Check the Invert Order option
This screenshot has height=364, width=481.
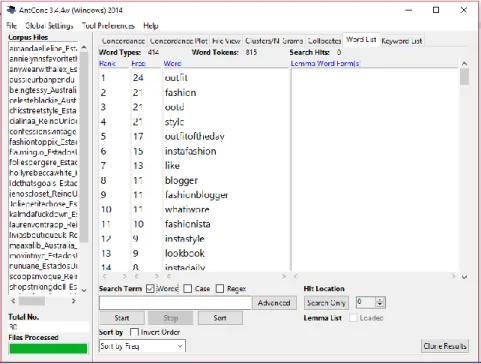tap(134, 332)
